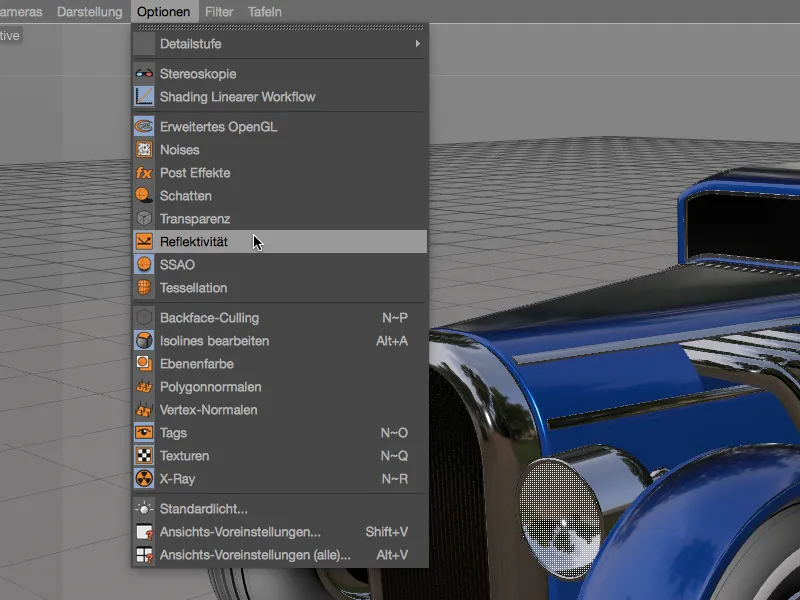
Task: Select the Polygonnormalen entry
Action: tap(280, 387)
